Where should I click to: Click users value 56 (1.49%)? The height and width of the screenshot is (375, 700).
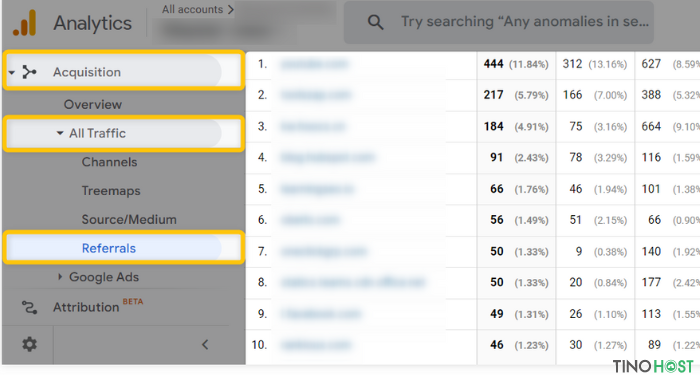(519, 220)
